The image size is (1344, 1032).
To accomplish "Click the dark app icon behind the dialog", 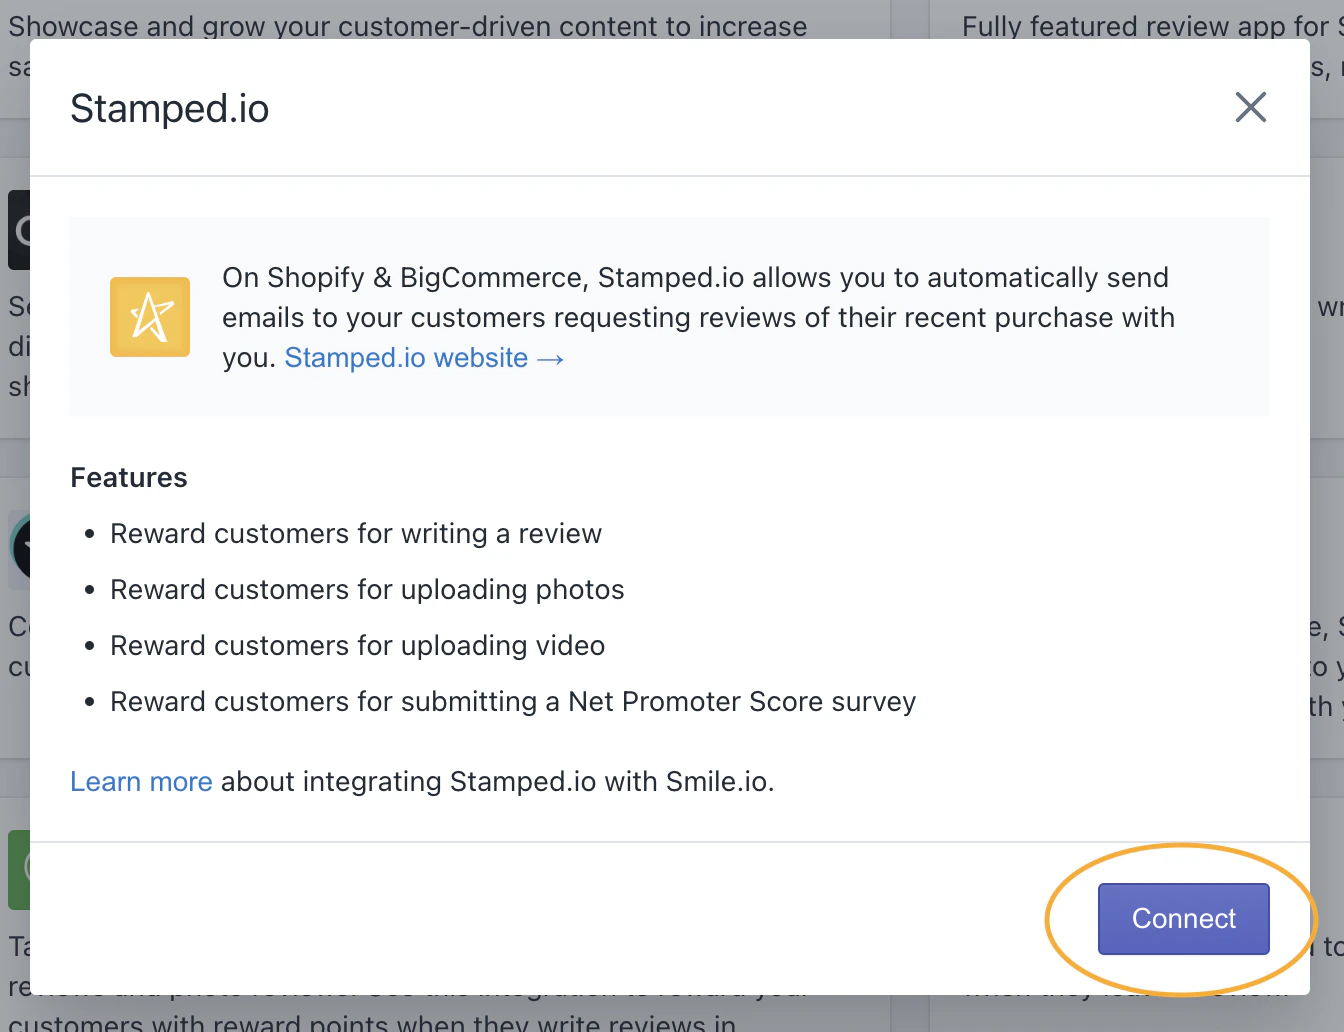I will [x=18, y=230].
